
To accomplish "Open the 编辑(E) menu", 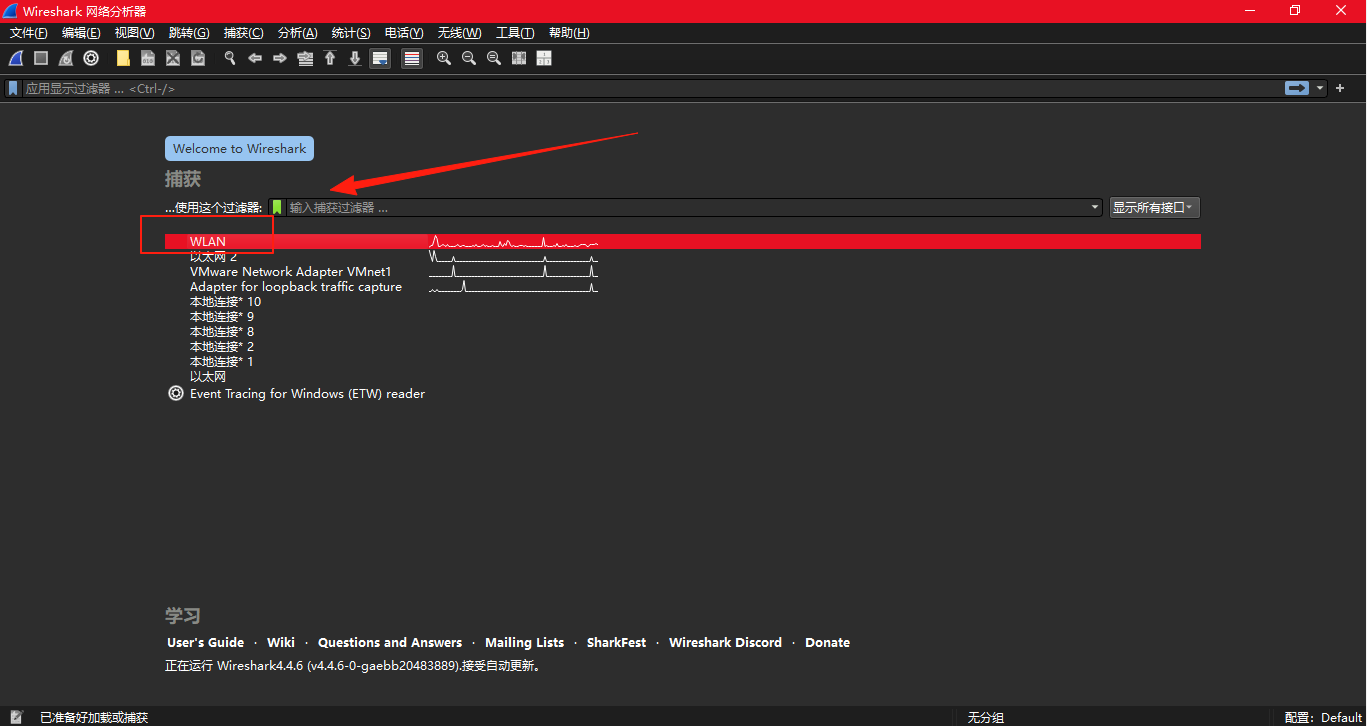I will (x=81, y=33).
